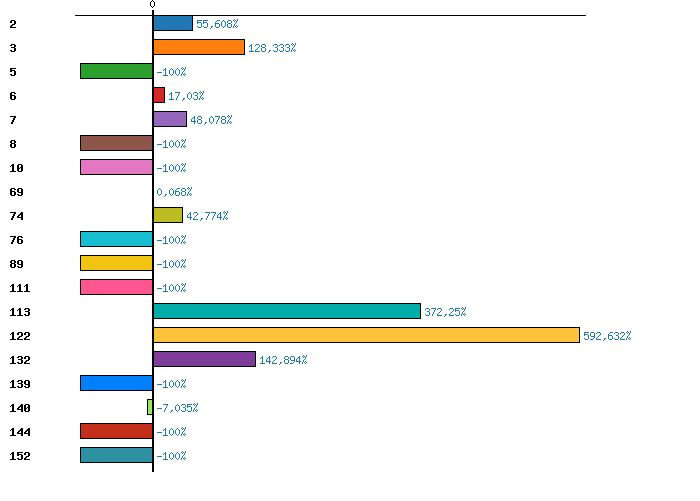Select the yellow bar for row 89
The image size is (700, 501).
point(116,263)
